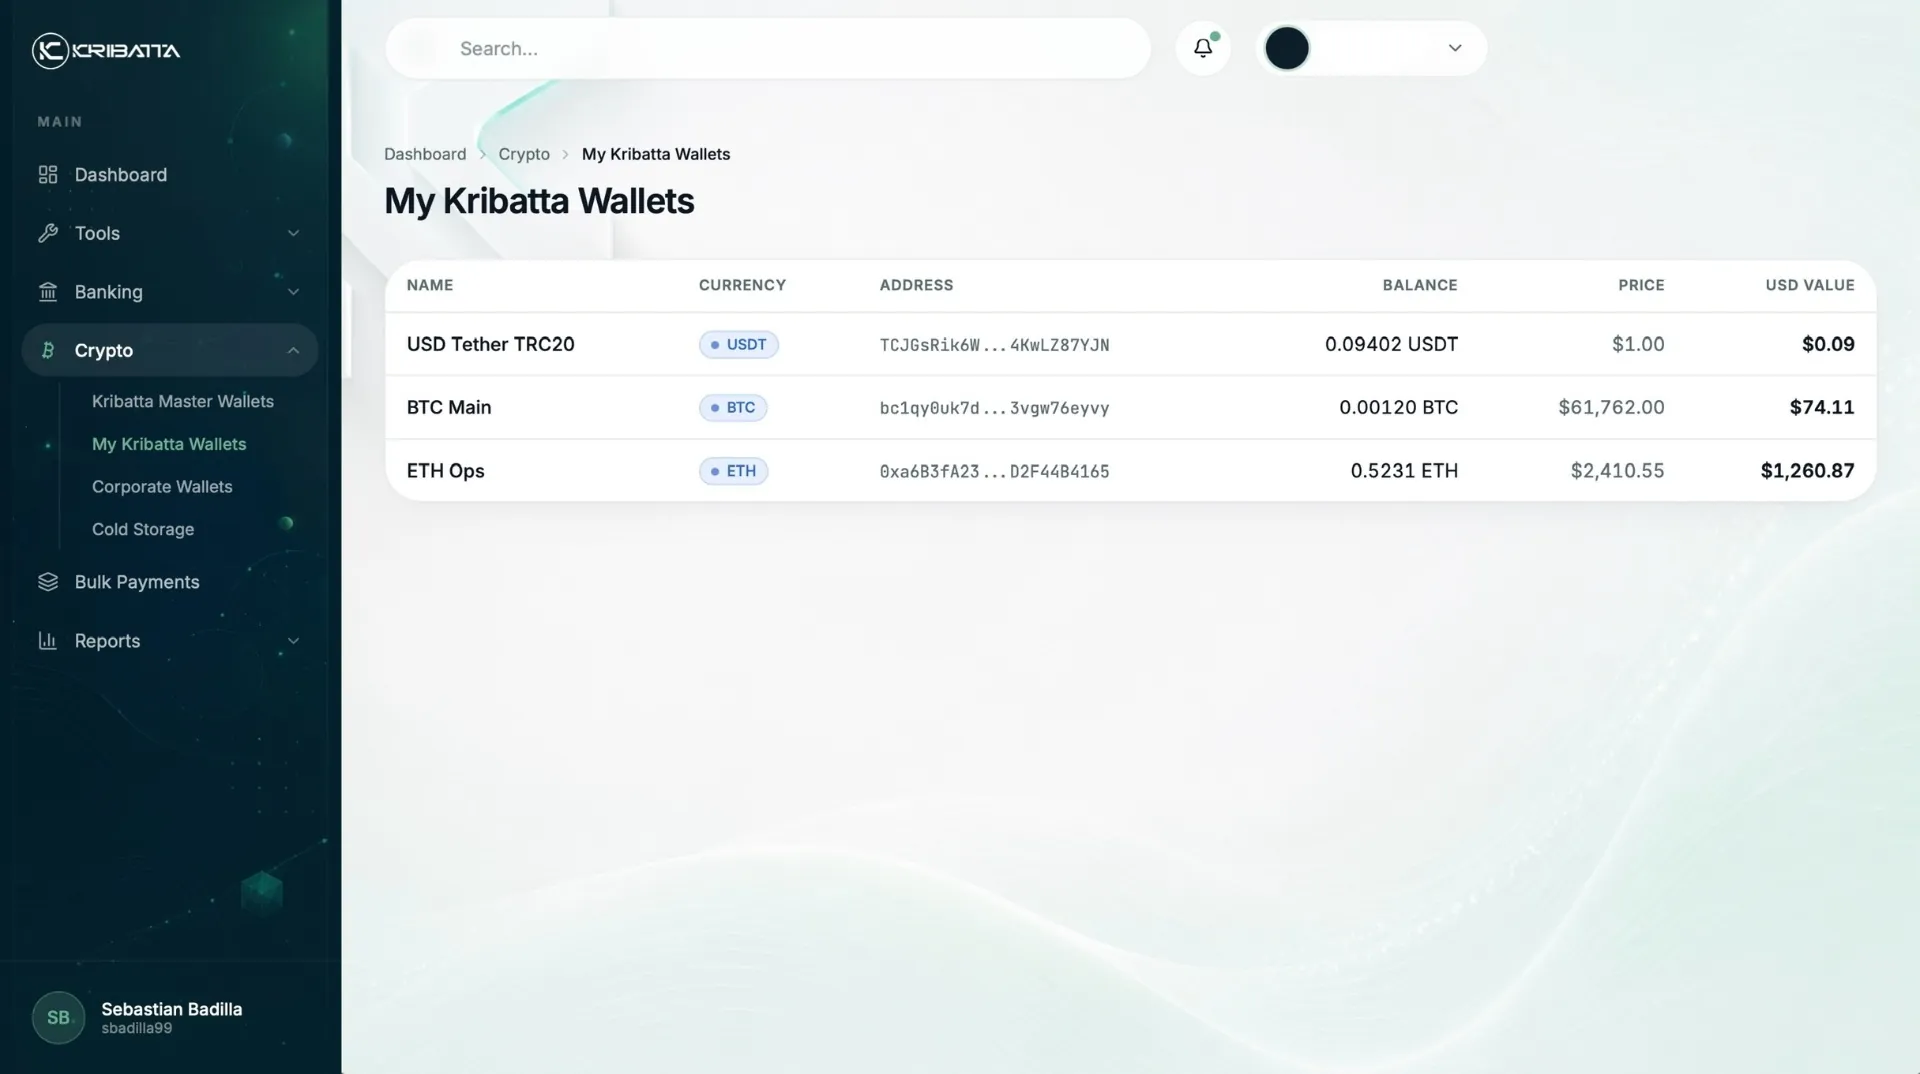This screenshot has width=1920, height=1074.
Task: Click the $1.00 price cell
Action: [x=1638, y=344]
